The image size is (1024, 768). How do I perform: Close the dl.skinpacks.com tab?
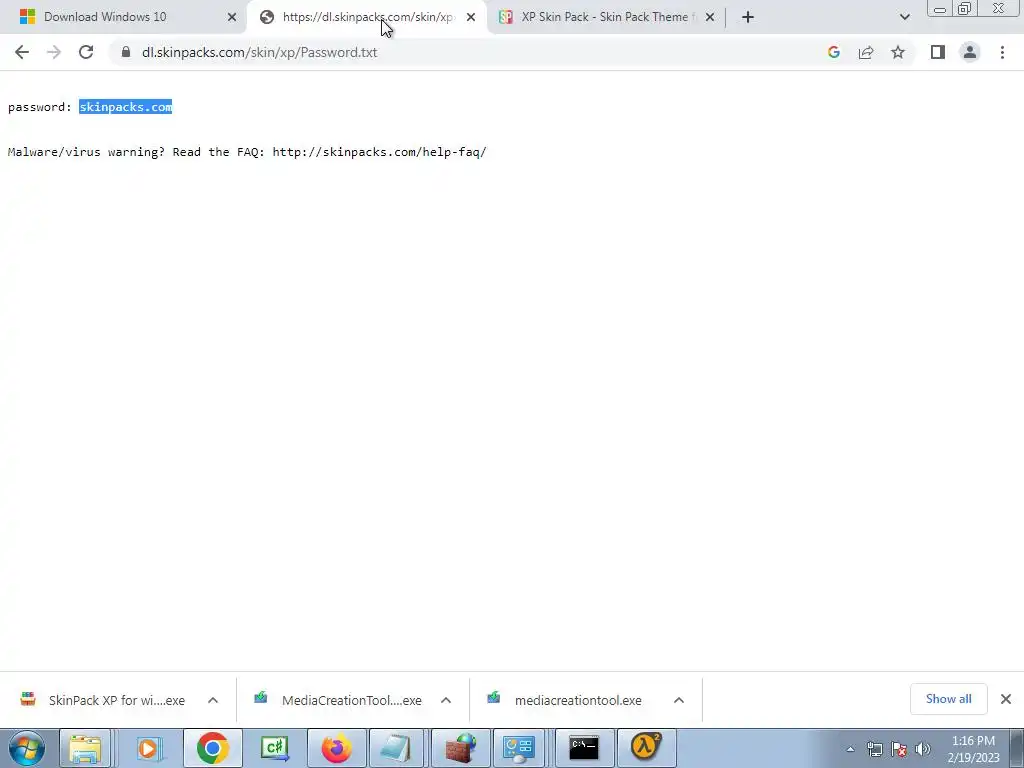(471, 17)
